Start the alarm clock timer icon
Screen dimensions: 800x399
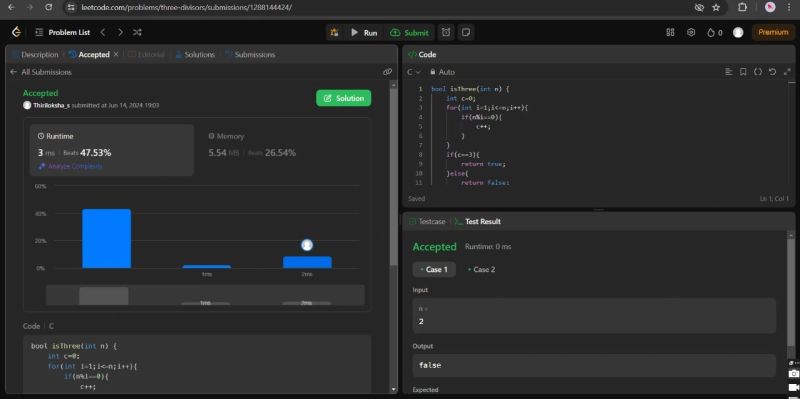(x=446, y=32)
